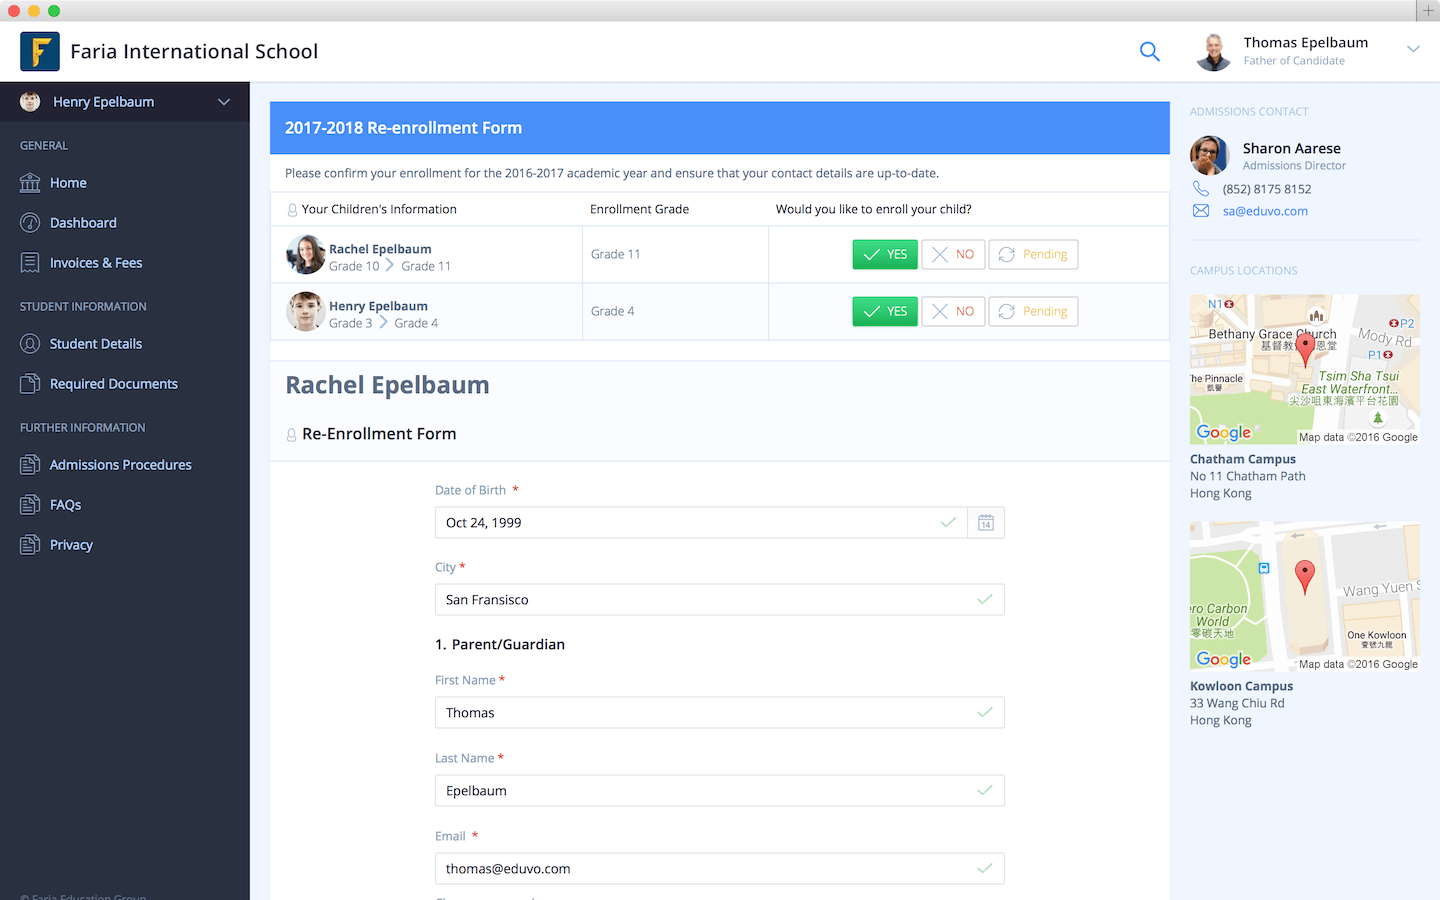Viewport: 1440px width, 900px height.
Task: Open the FAQs link
Action: click(66, 505)
